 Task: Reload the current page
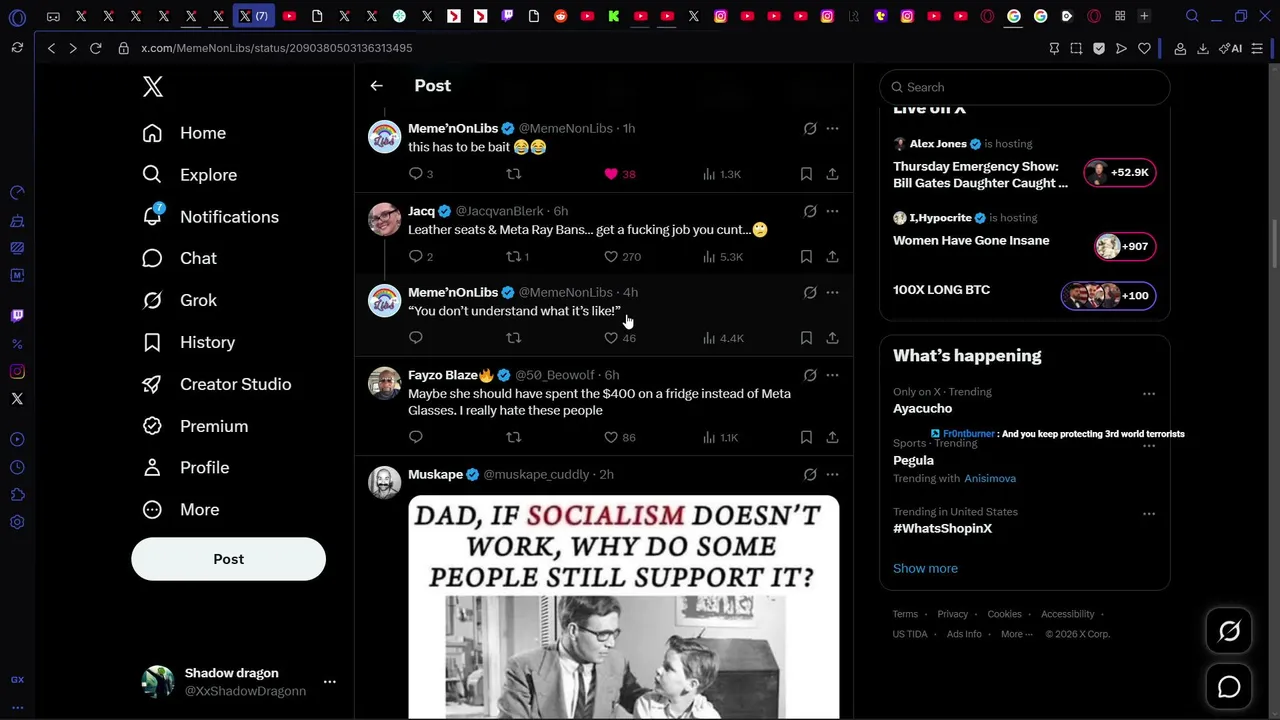point(95,48)
